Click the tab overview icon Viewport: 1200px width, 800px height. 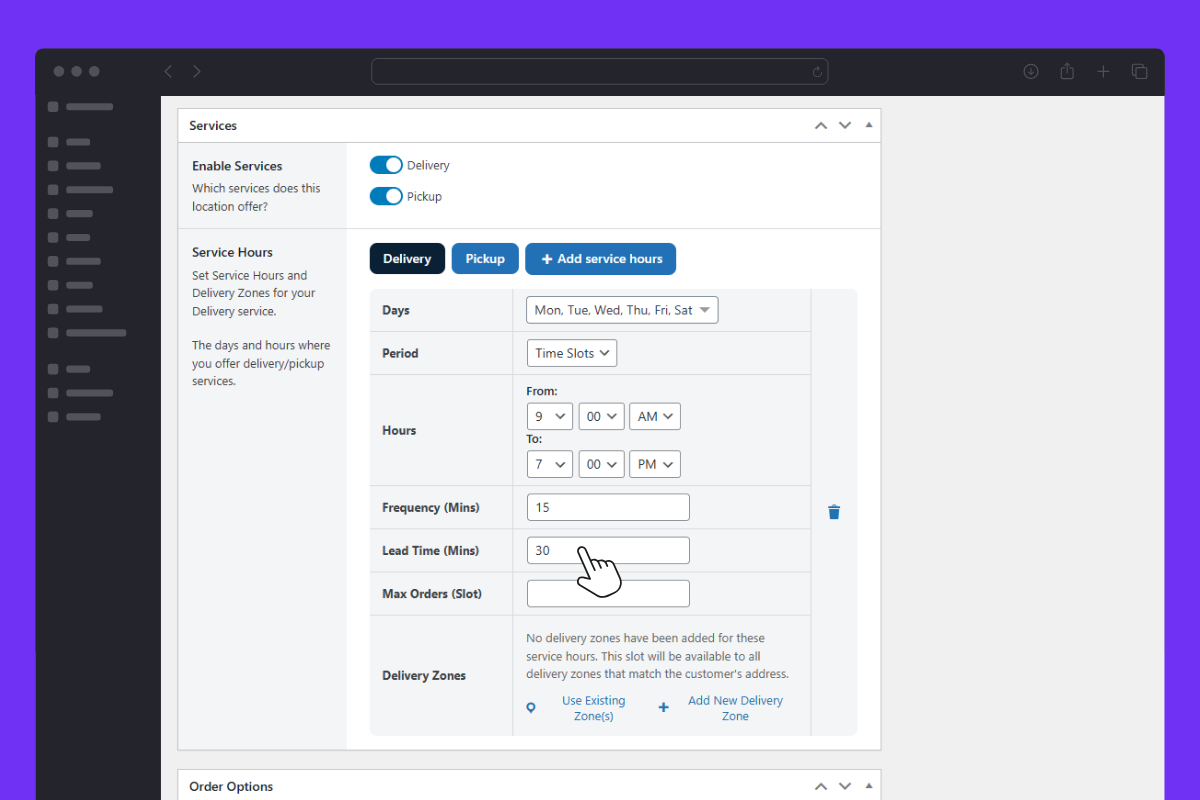point(1139,71)
